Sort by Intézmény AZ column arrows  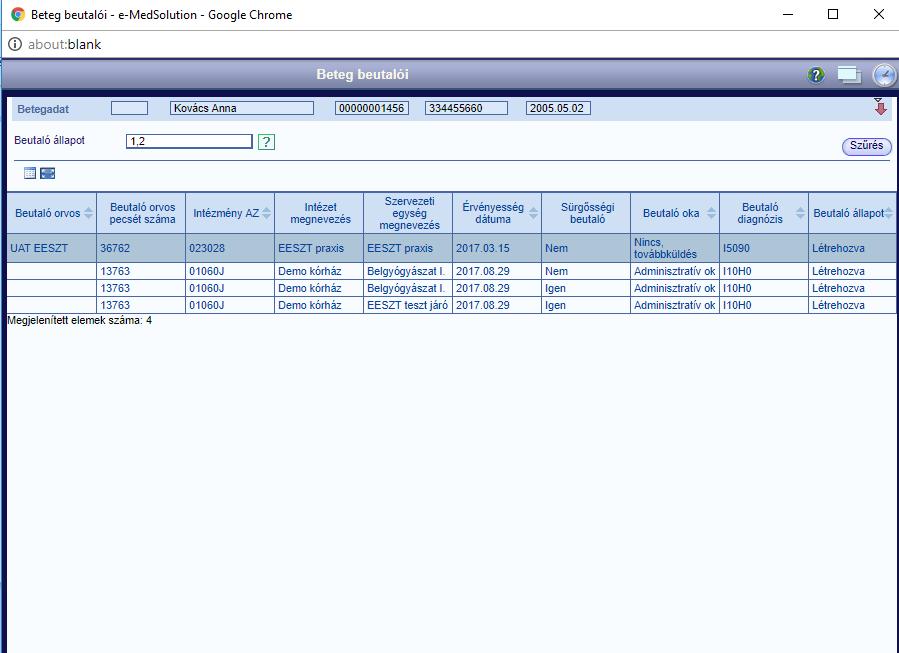pyautogui.click(x=267, y=213)
